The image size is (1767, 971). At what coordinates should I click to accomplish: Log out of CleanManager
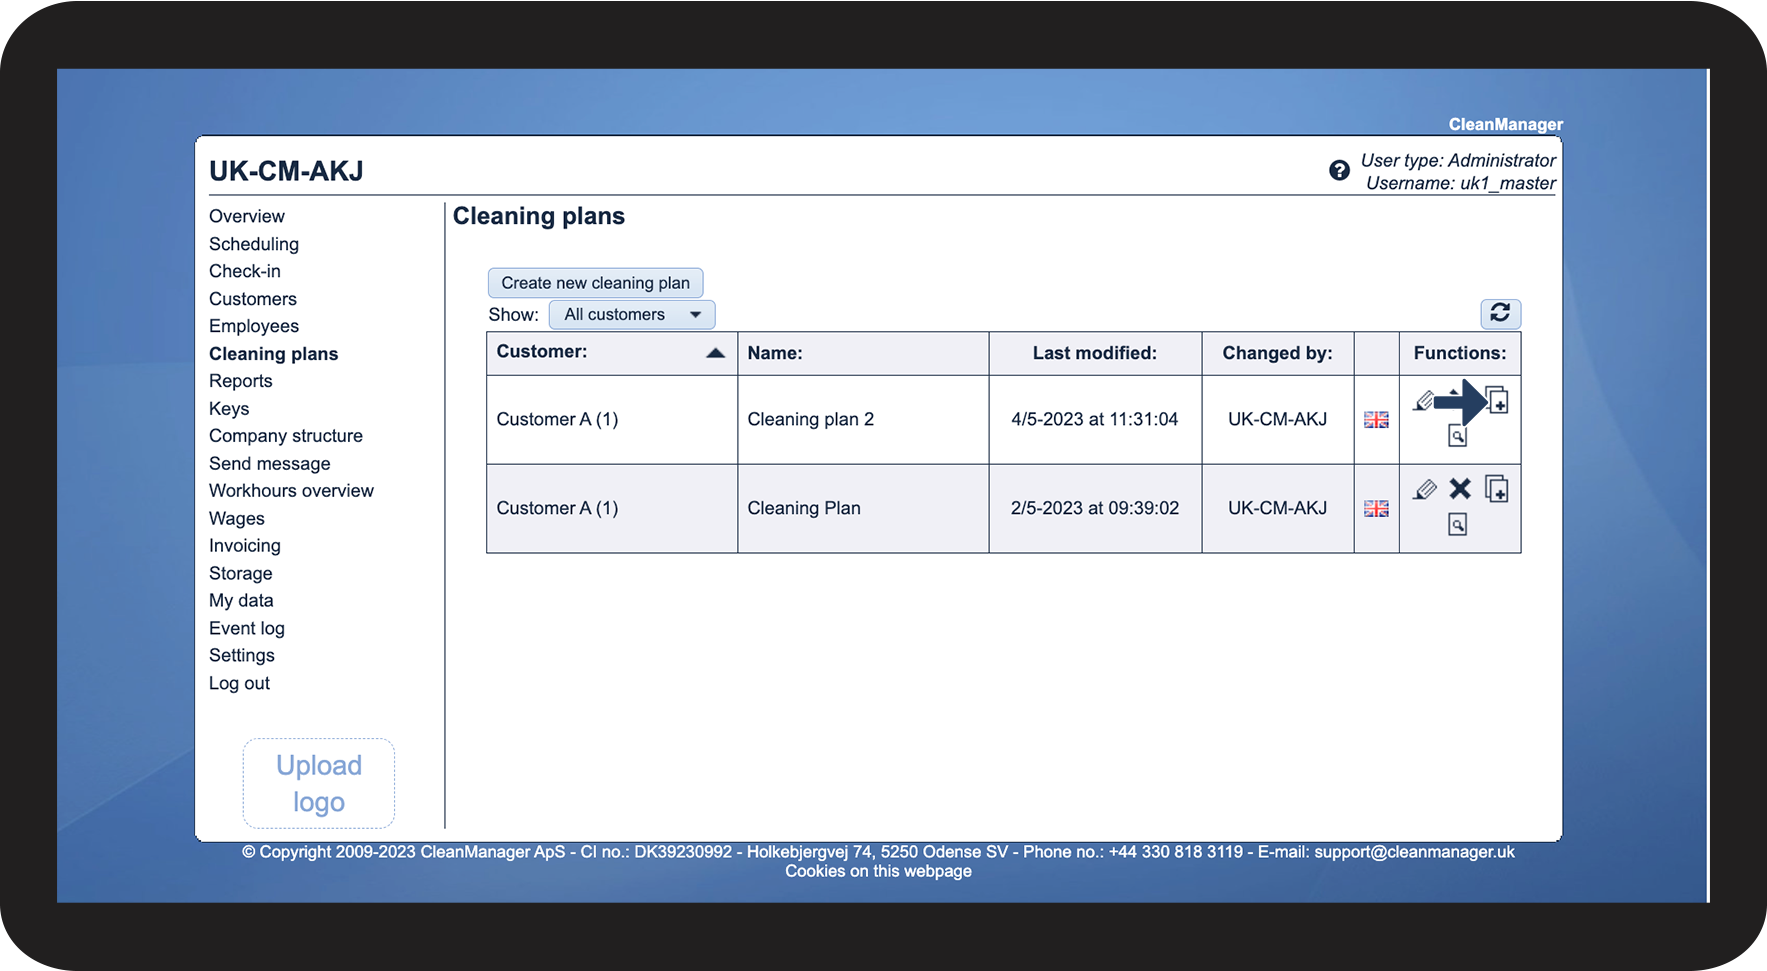click(x=240, y=684)
